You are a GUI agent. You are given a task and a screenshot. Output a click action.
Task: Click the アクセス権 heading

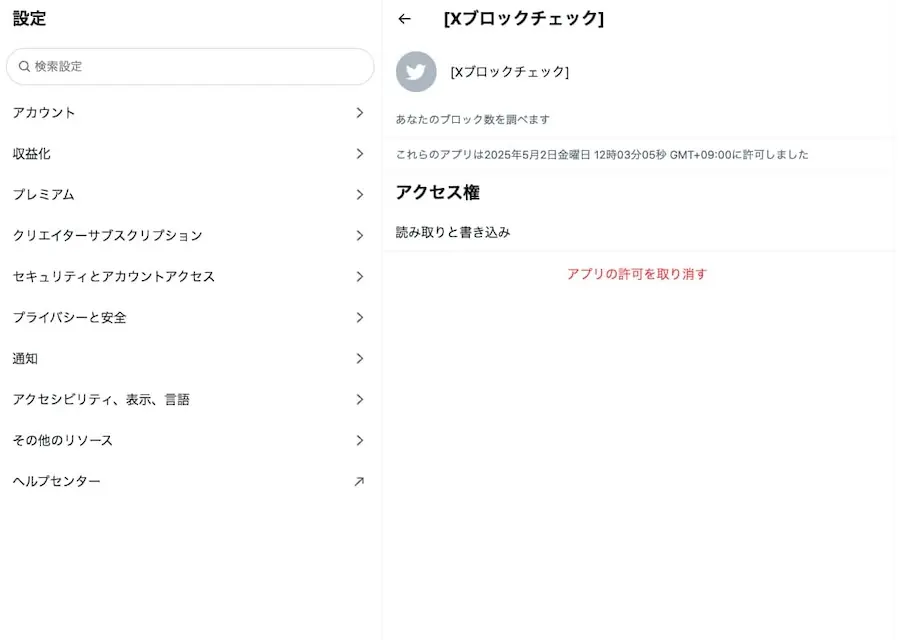437,192
